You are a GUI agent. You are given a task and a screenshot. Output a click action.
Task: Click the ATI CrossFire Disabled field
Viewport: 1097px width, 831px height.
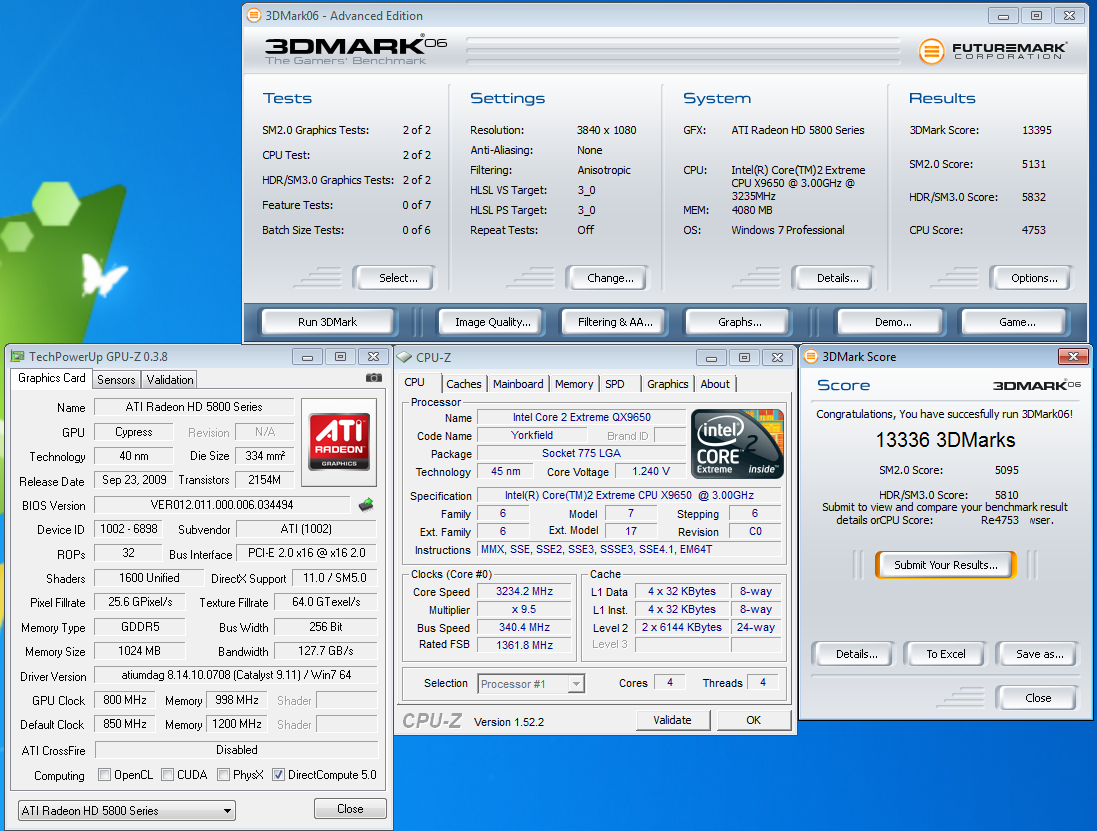236,750
